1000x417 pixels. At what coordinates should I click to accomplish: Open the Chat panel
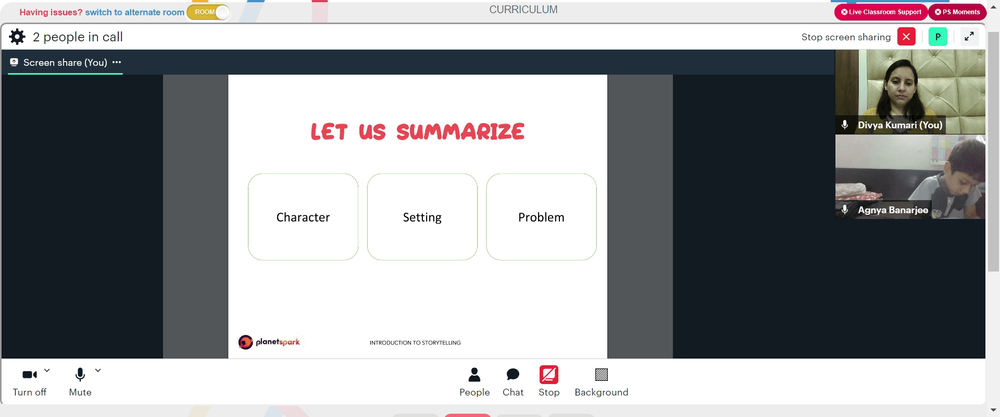click(513, 382)
